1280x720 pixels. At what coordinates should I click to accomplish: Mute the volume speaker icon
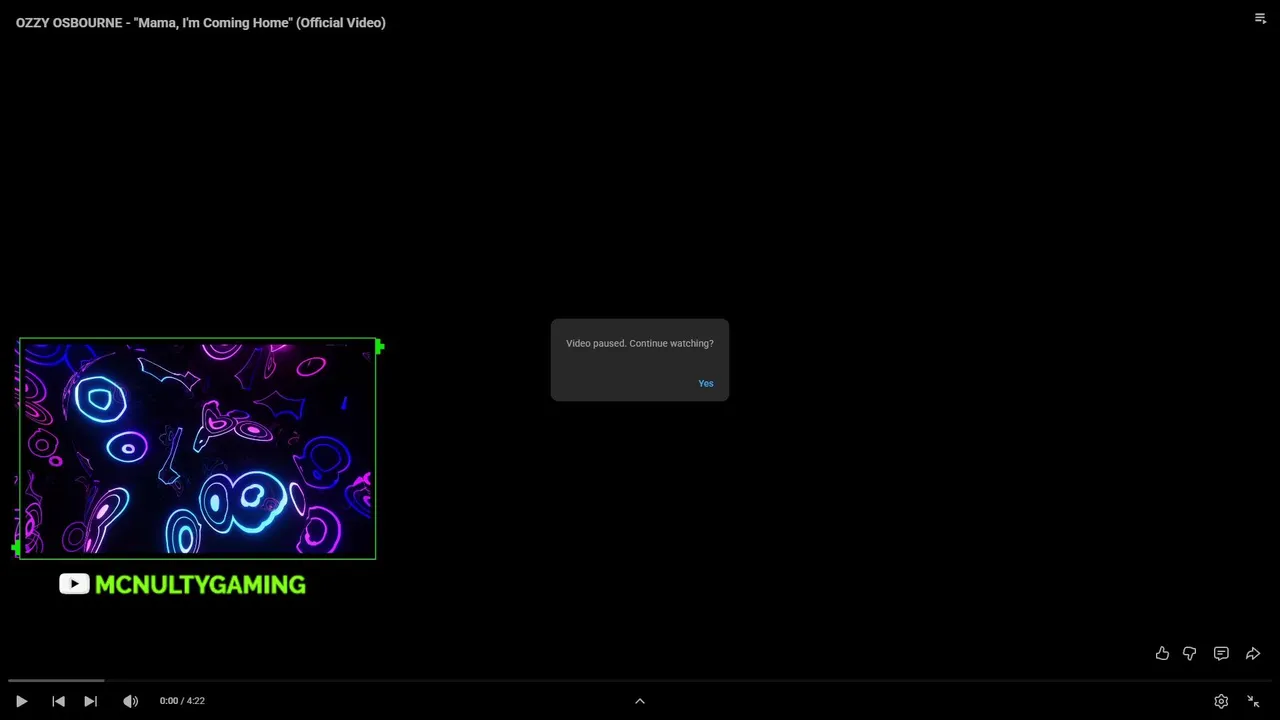tap(130, 701)
